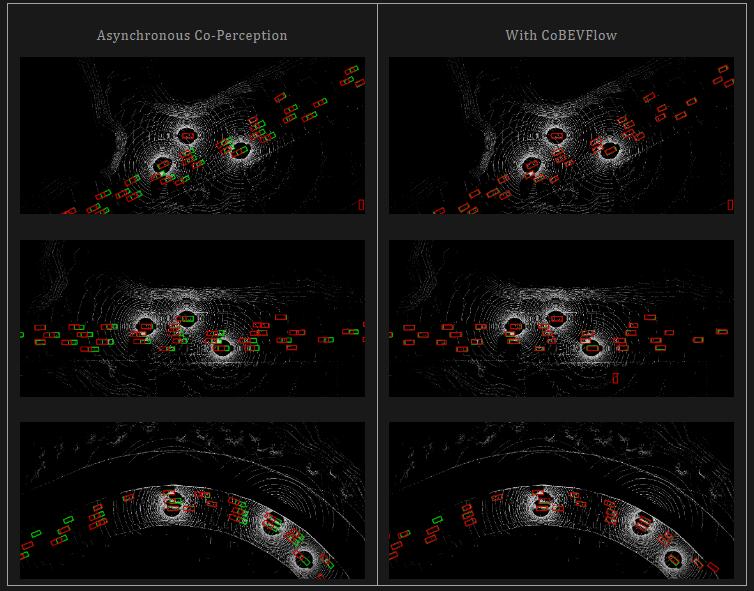
Task: Open bottom With CoBEVFlow curved-road image
Action: tap(561, 501)
